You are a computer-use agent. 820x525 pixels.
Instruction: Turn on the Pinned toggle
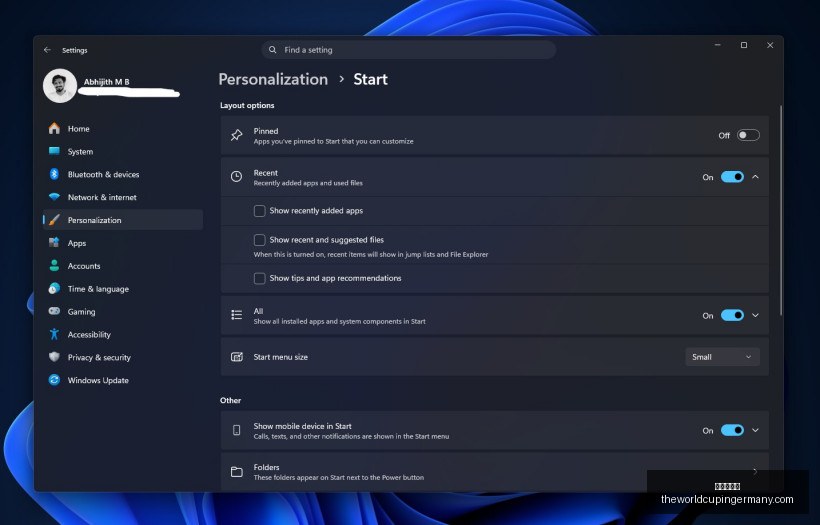pos(748,135)
